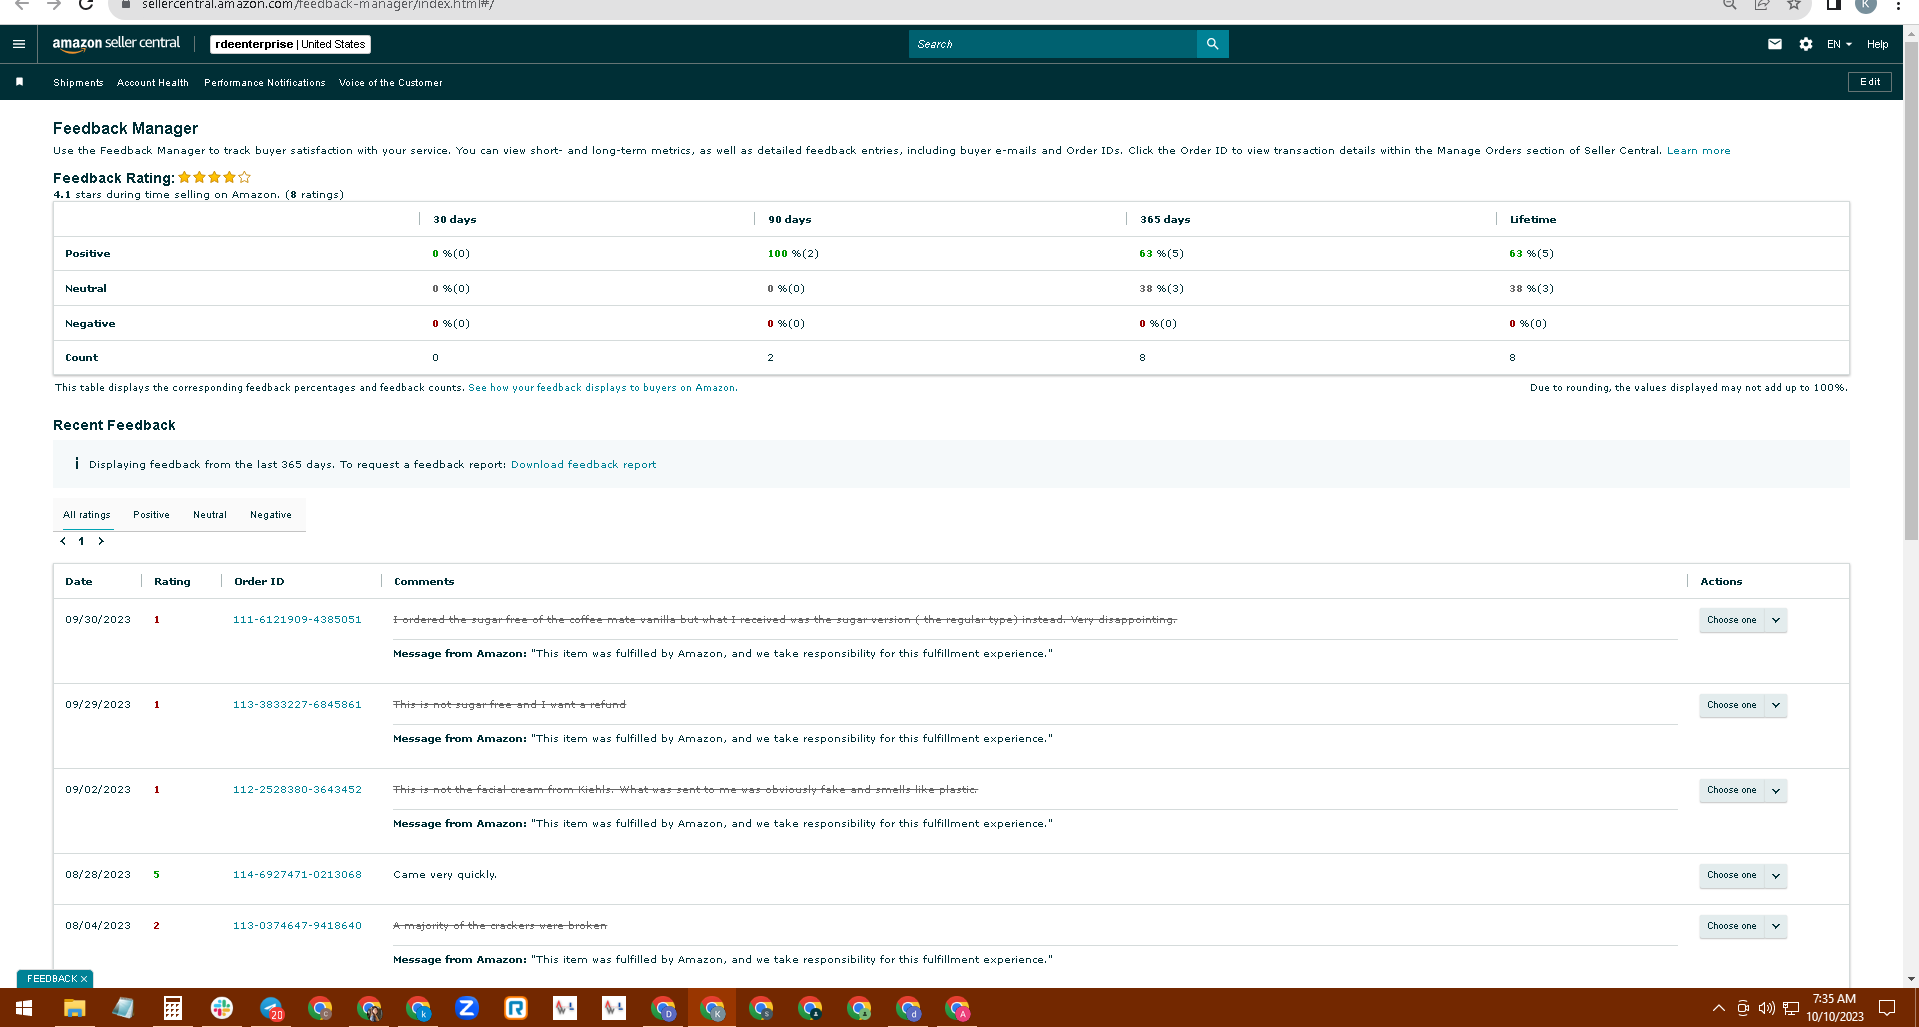Go to previous feedback page arrow
Viewport: 1919px width, 1027px height.
[63, 541]
